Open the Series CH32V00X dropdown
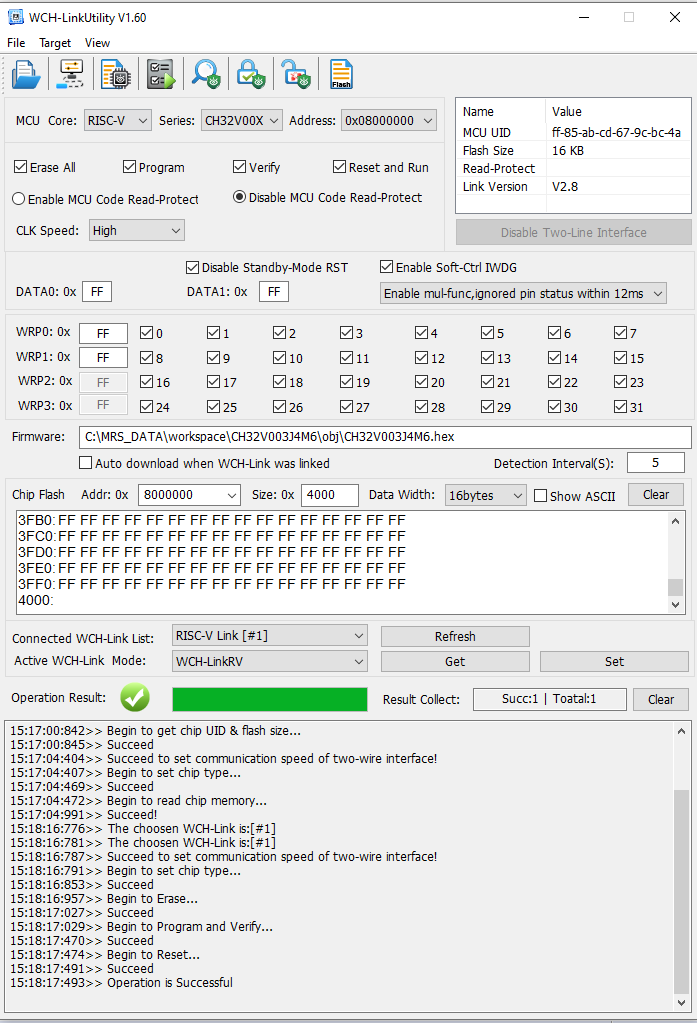 coord(242,120)
